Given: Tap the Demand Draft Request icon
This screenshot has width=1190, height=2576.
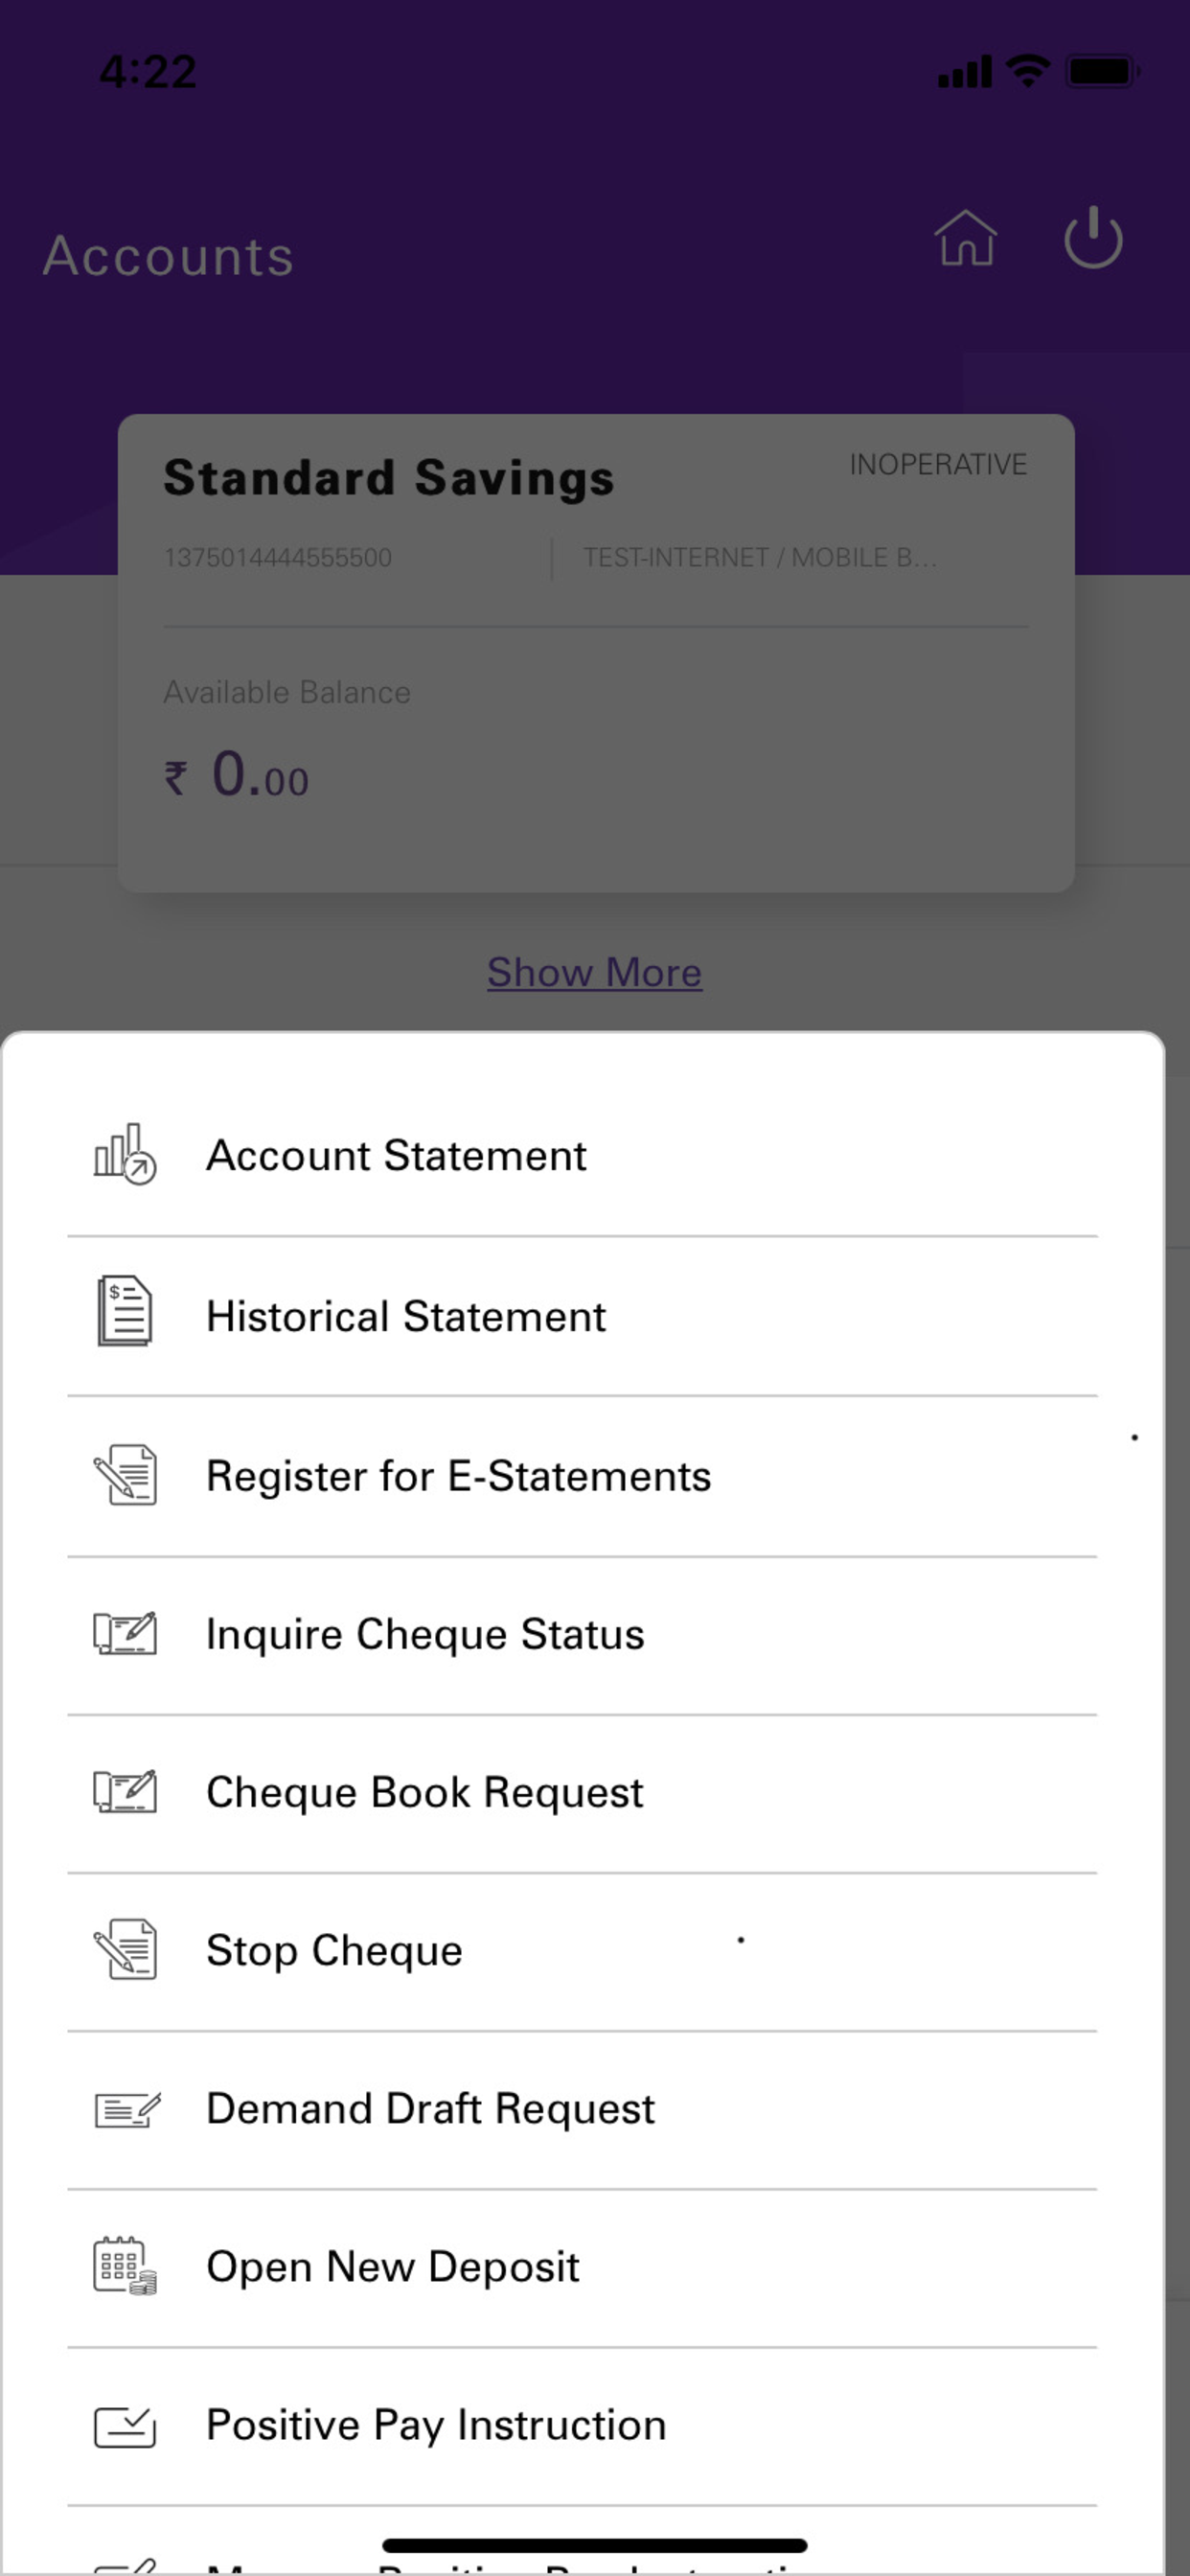Looking at the screenshot, I should point(127,2109).
